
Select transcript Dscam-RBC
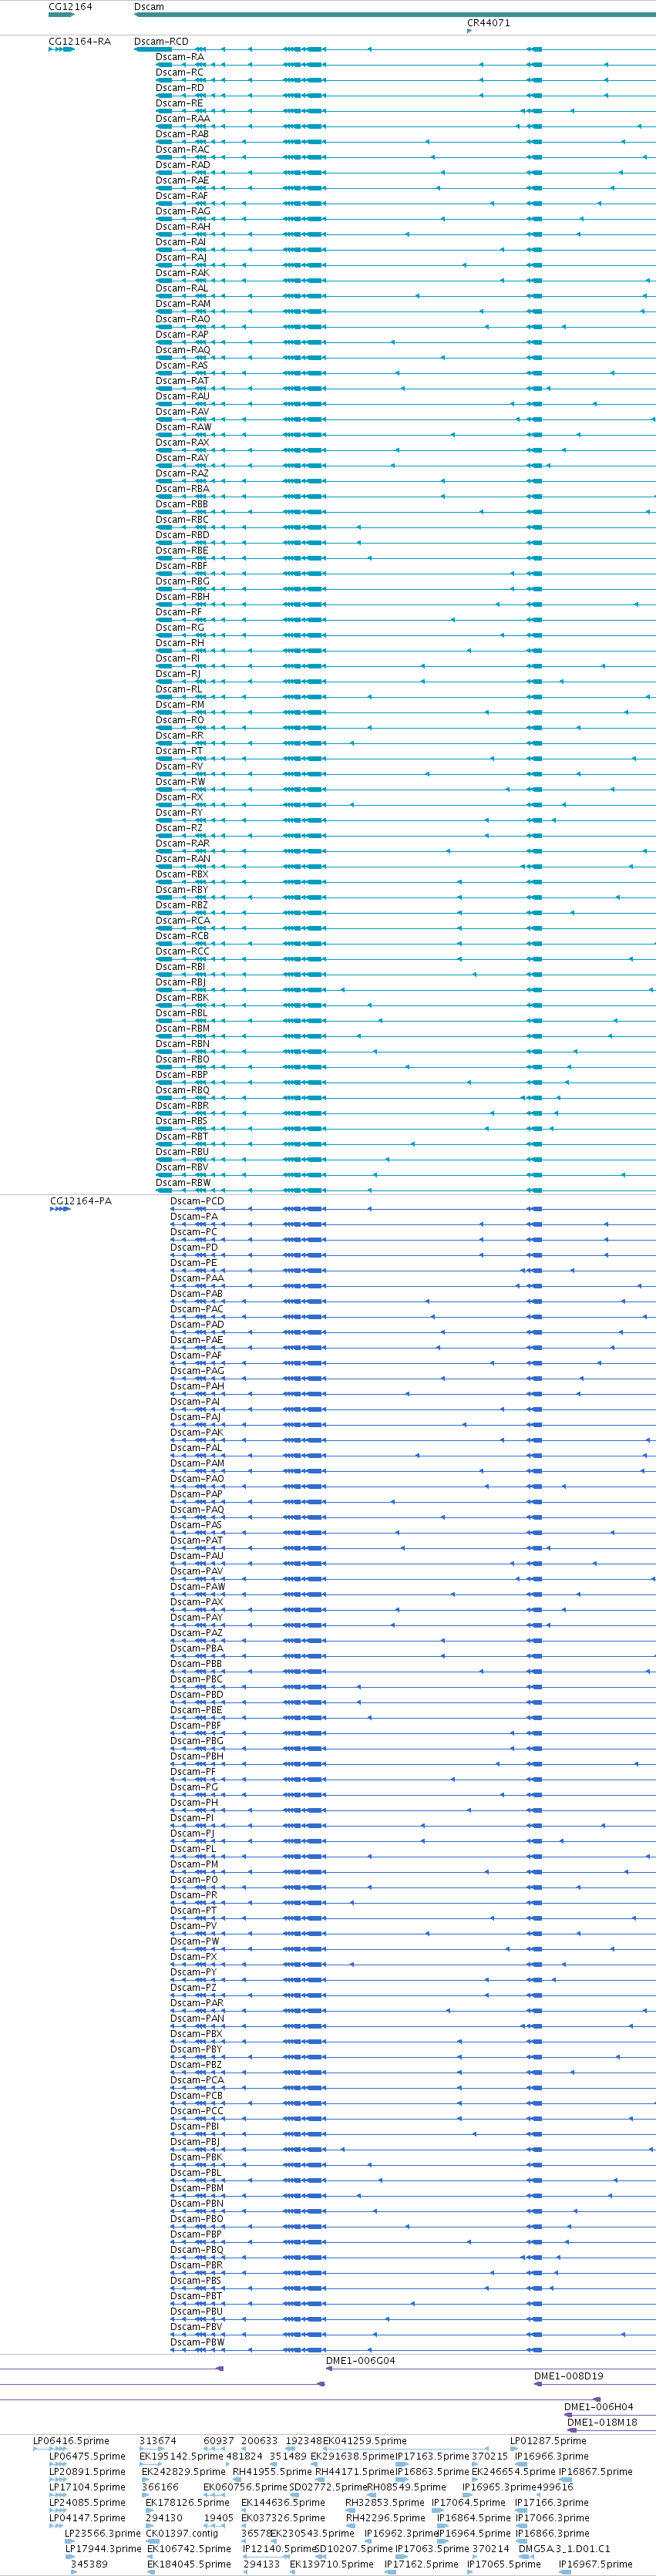[x=183, y=520]
